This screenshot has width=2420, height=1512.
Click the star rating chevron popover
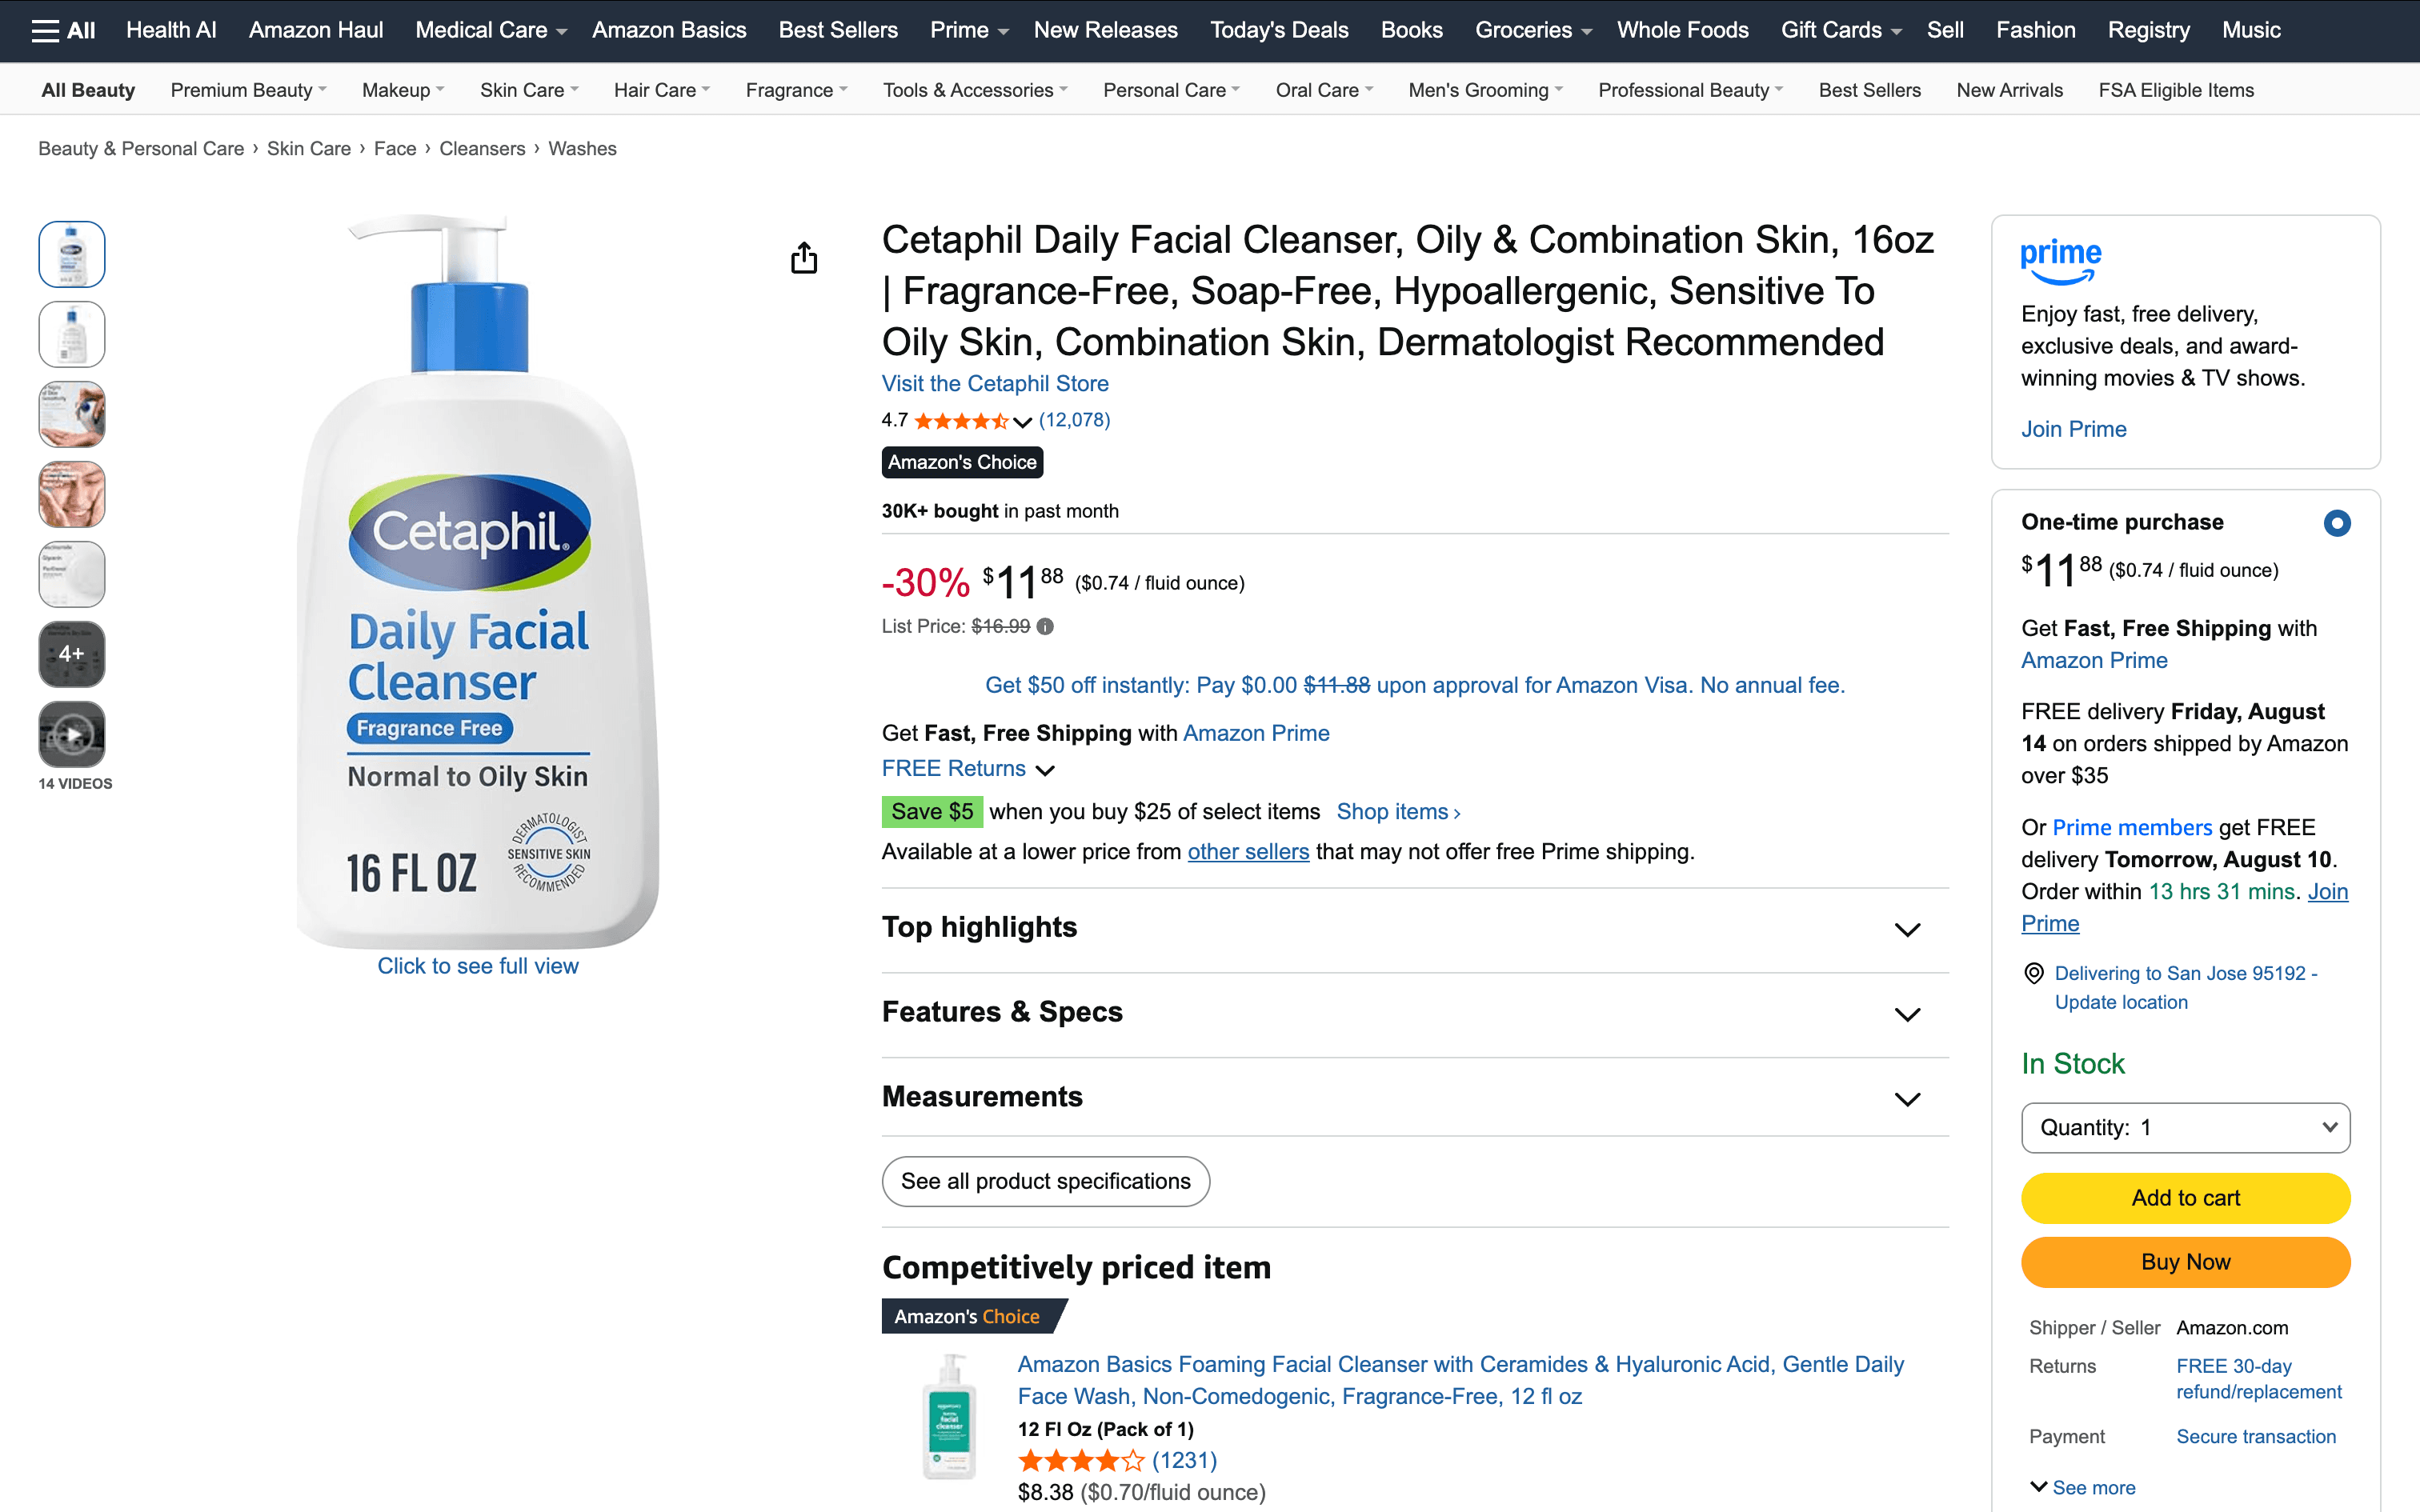(x=1022, y=422)
